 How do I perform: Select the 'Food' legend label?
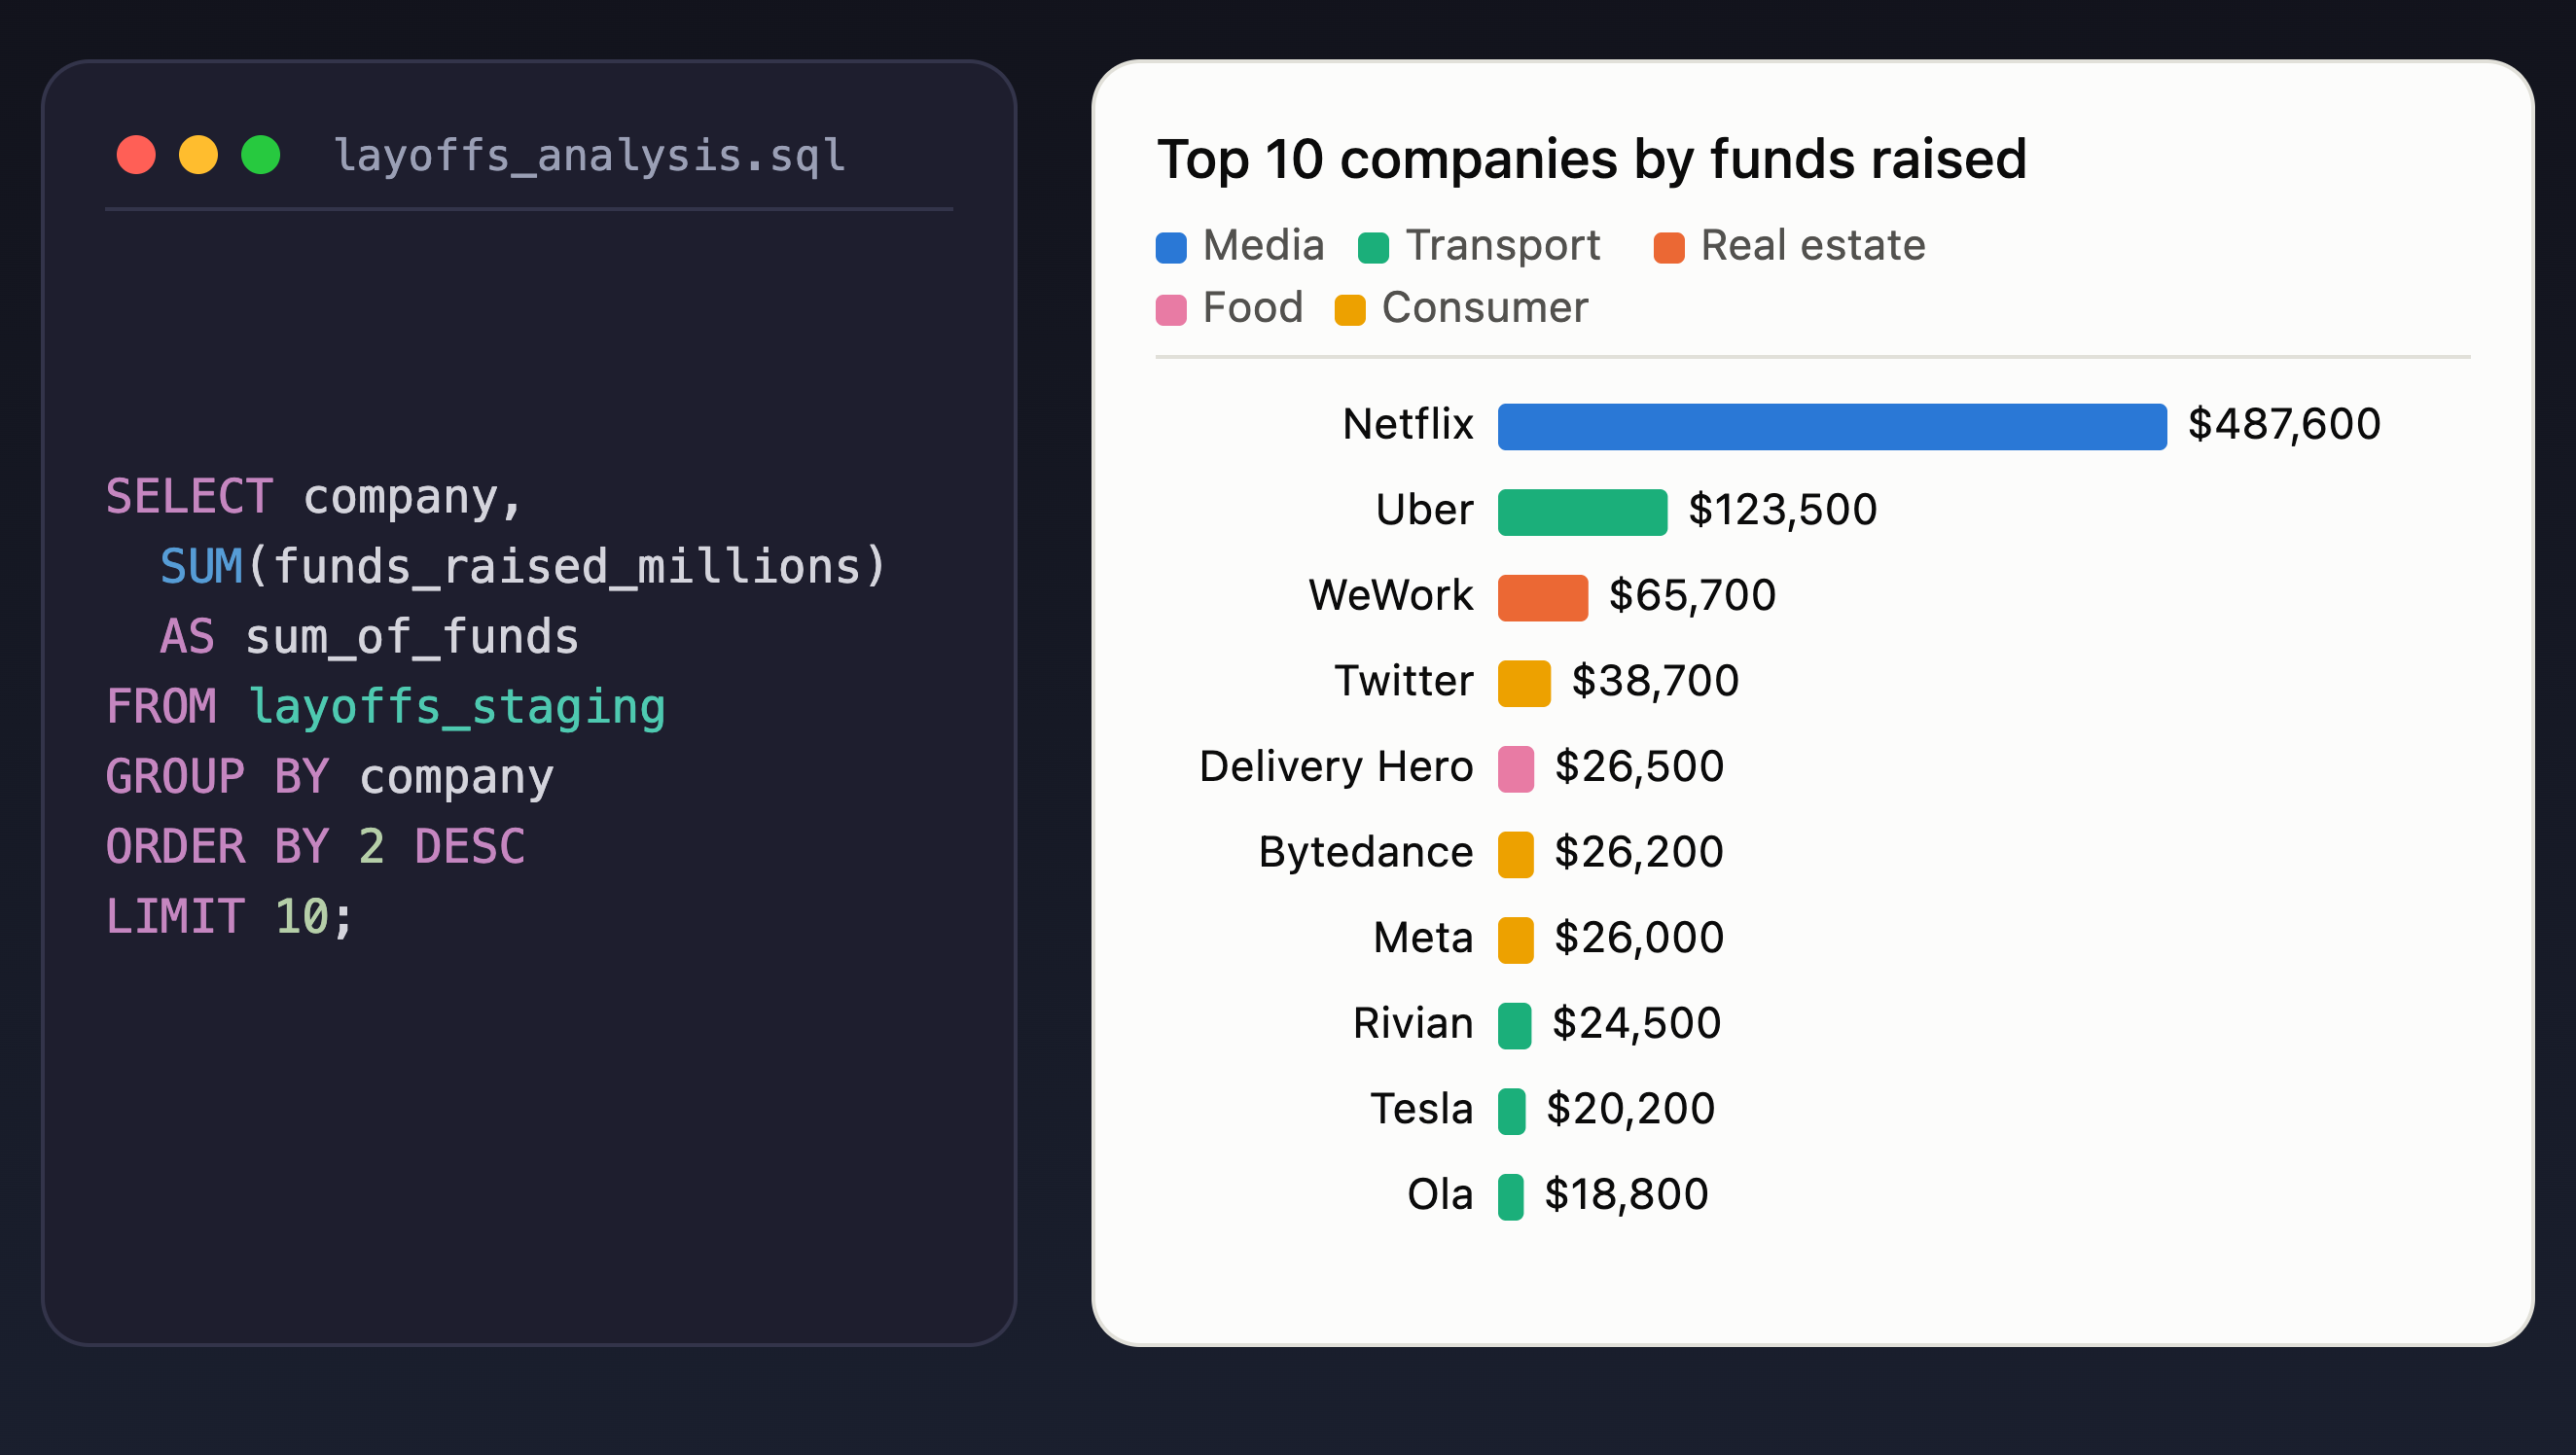pos(1253,308)
